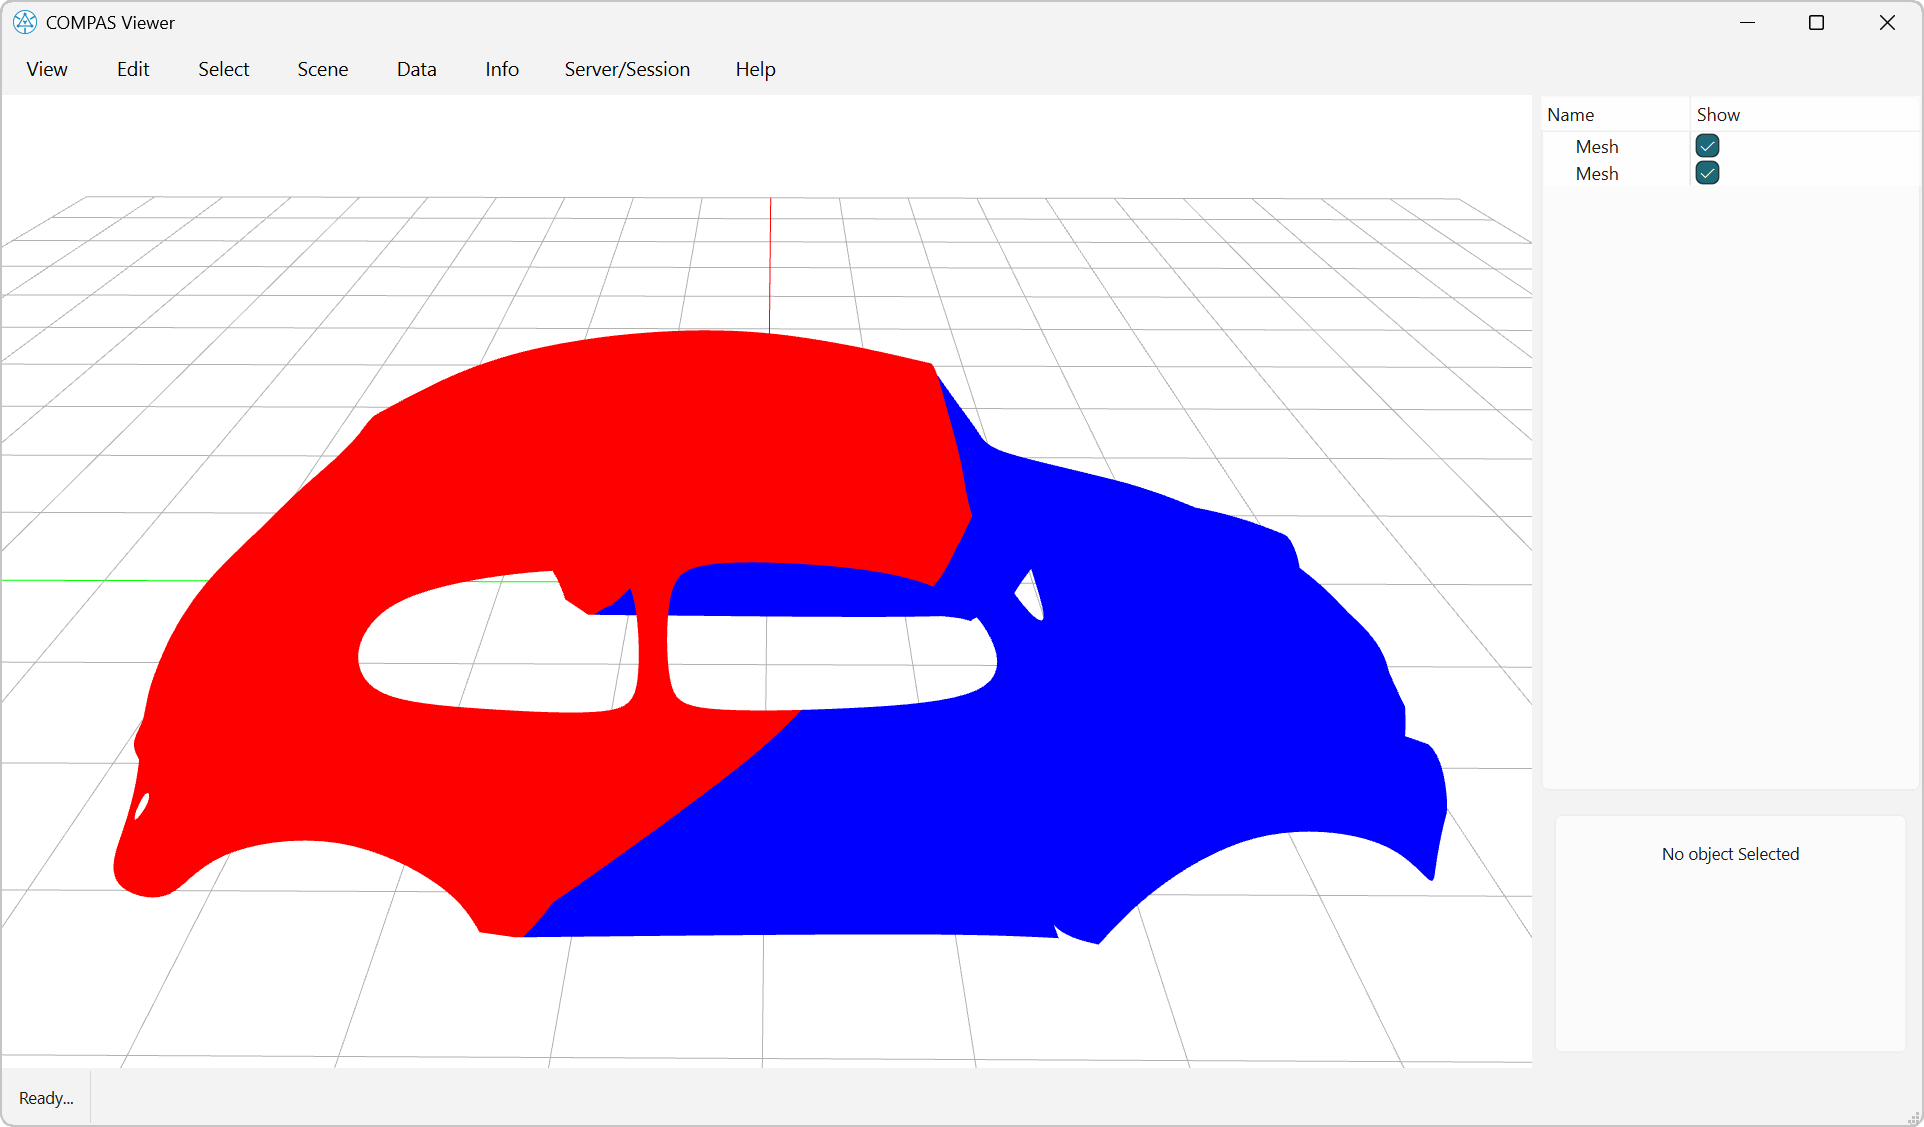
Task: Open the Select menu
Action: click(x=223, y=69)
